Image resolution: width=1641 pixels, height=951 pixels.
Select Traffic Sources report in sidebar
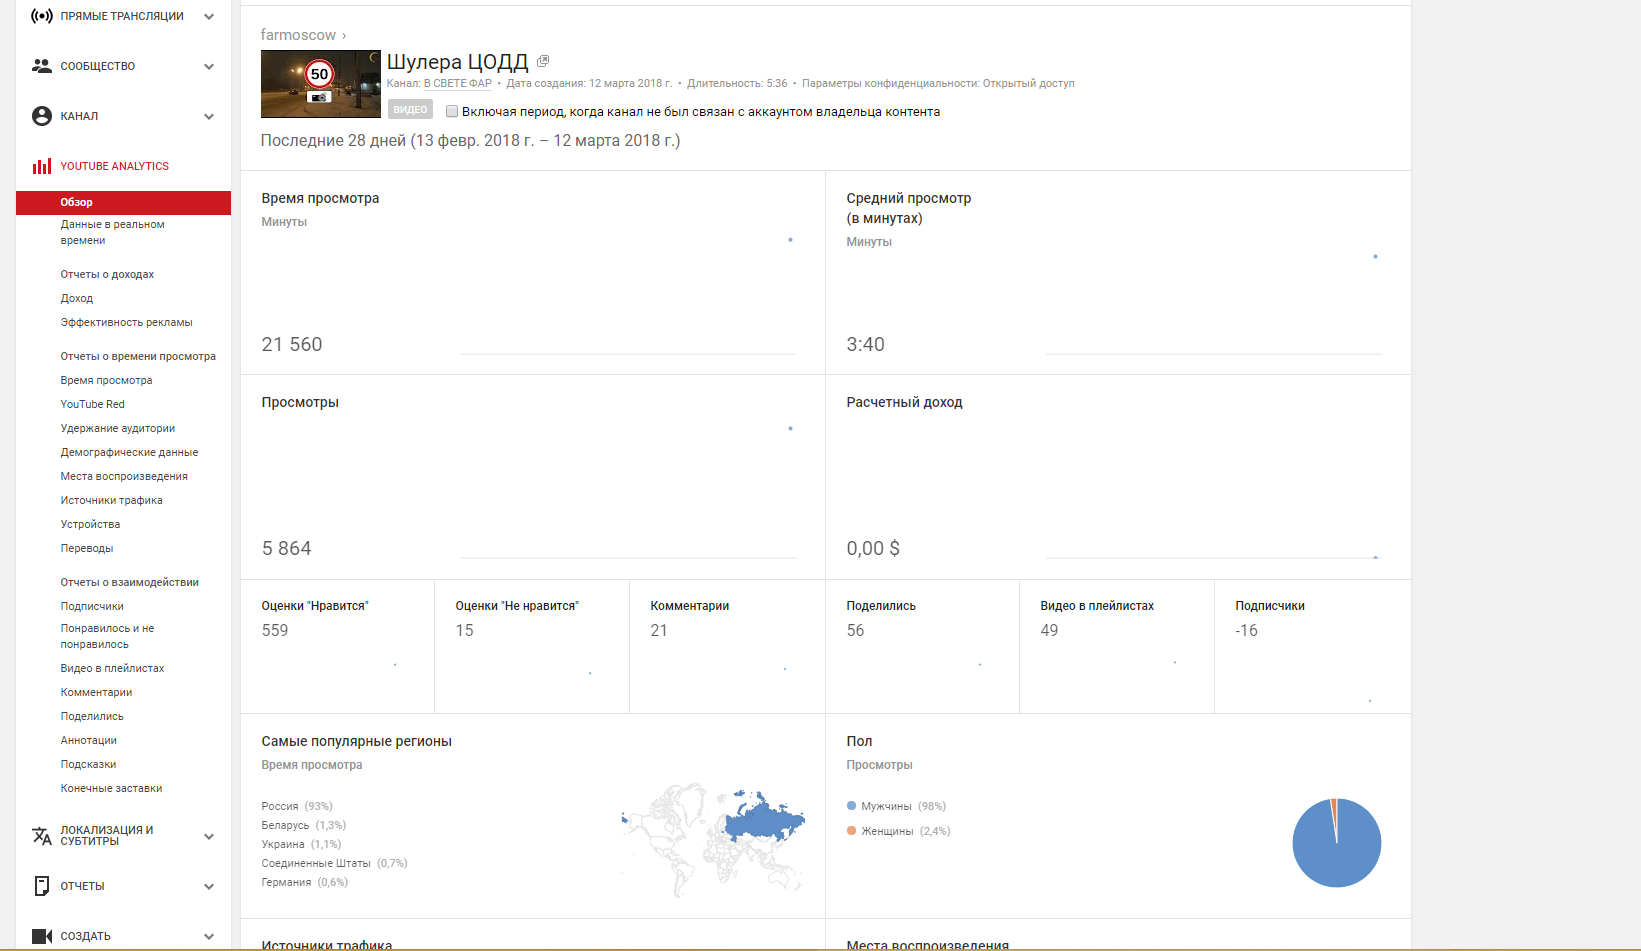pos(111,500)
